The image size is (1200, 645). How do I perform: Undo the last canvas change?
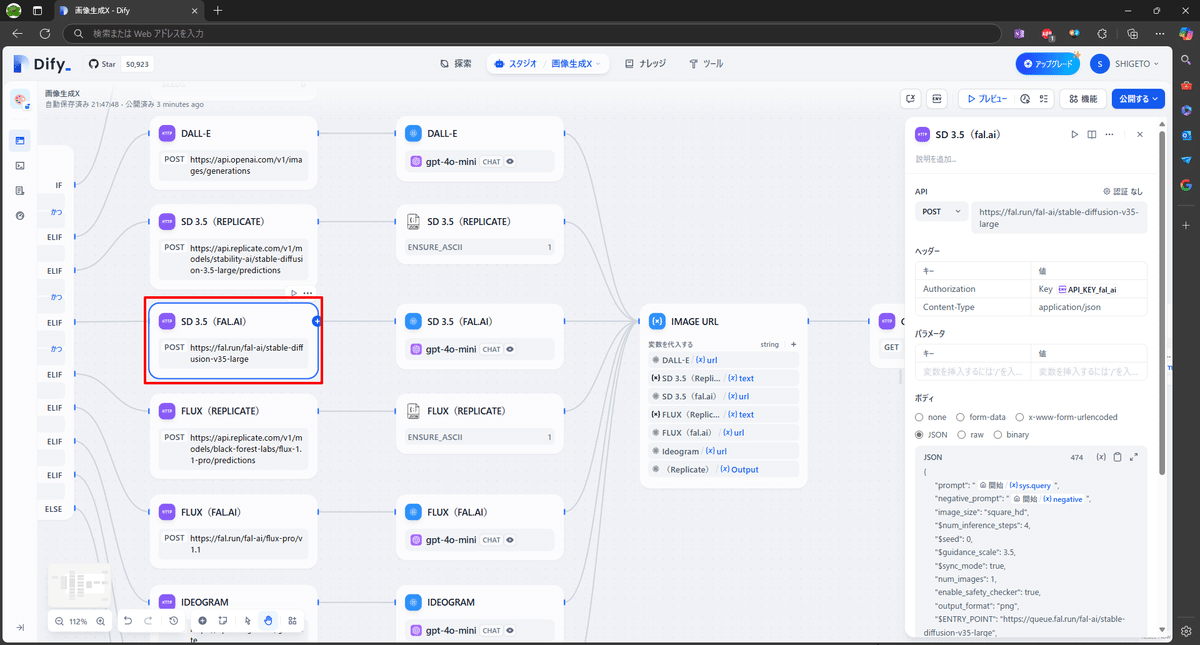[128, 621]
